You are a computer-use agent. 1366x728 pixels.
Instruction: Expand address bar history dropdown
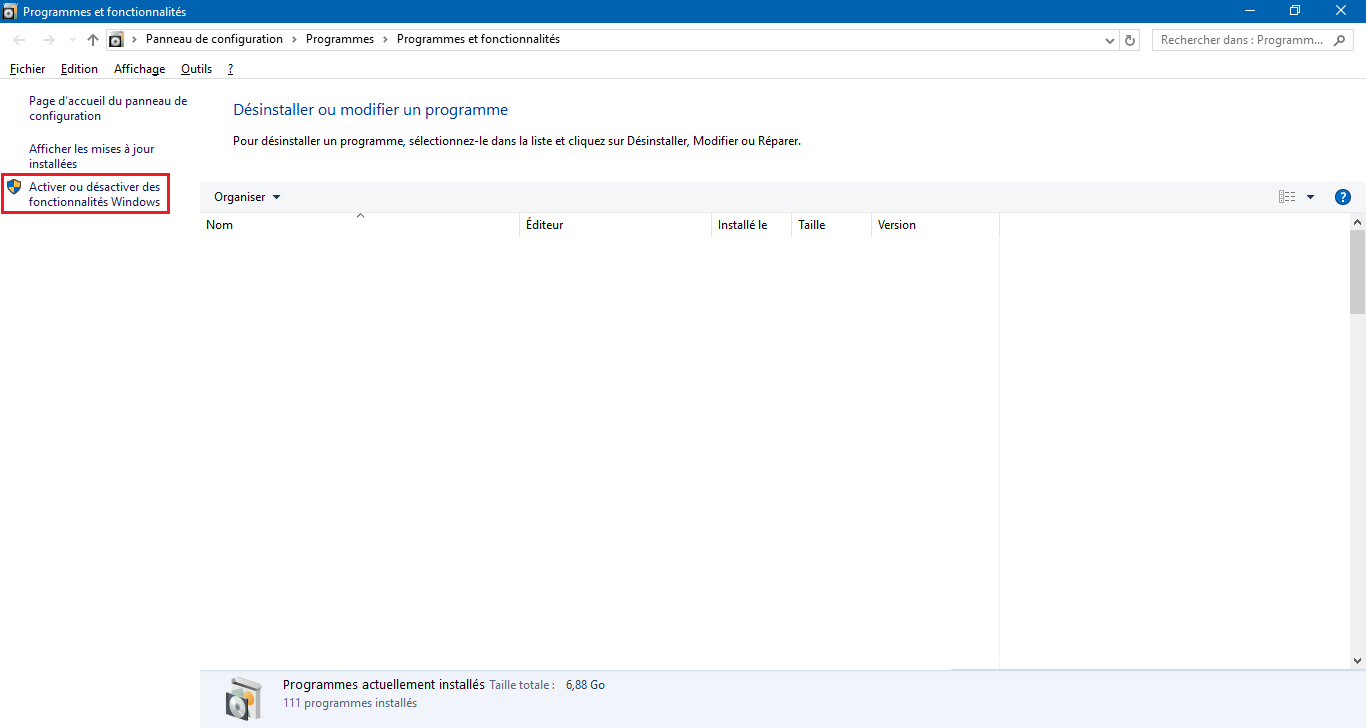(1110, 40)
